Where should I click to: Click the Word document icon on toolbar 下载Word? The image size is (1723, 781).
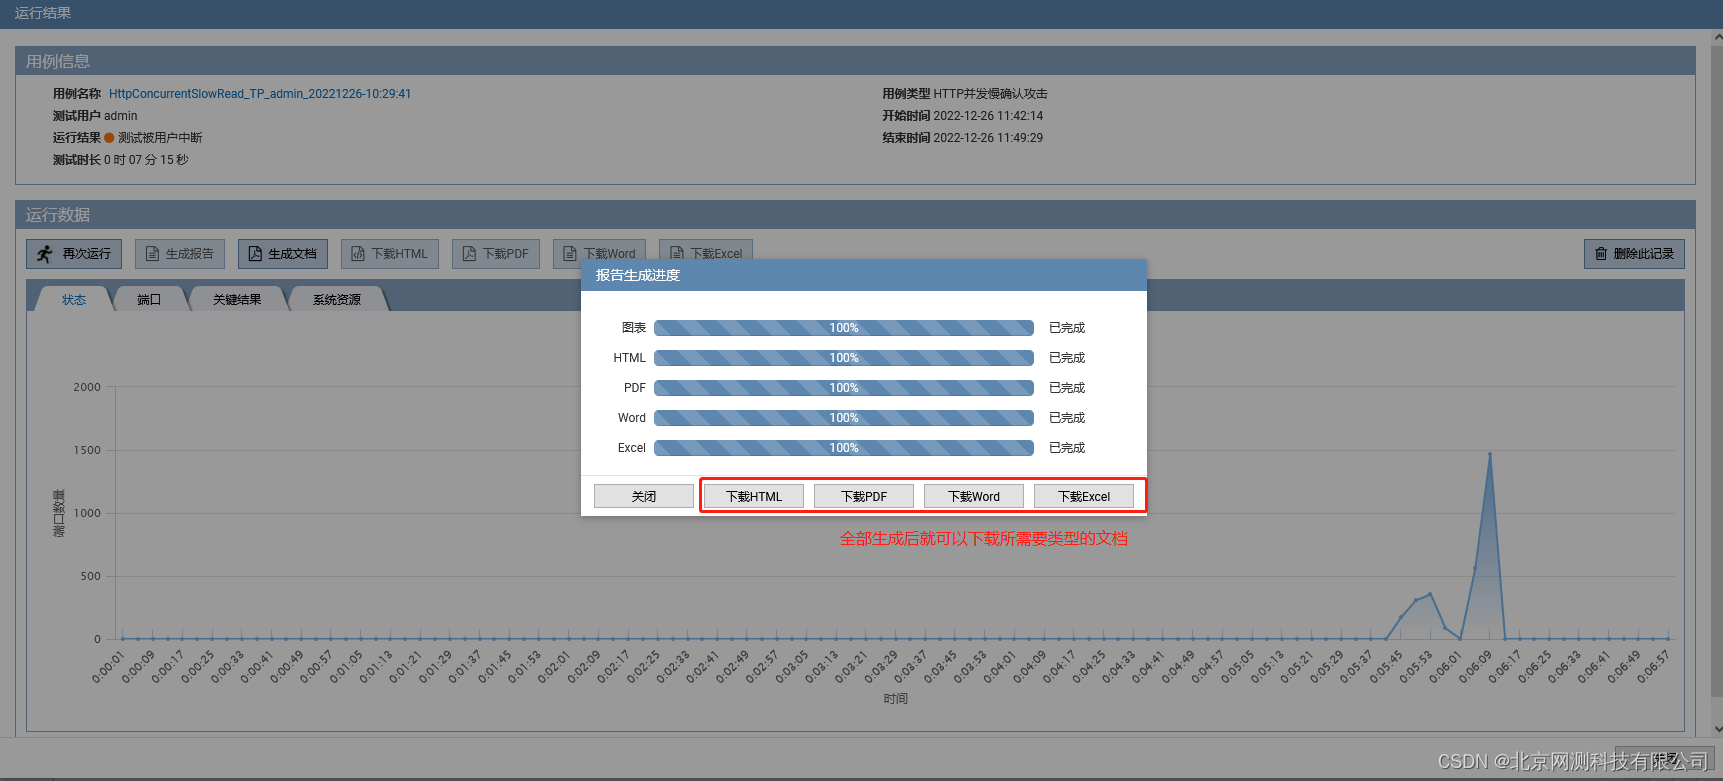click(570, 254)
